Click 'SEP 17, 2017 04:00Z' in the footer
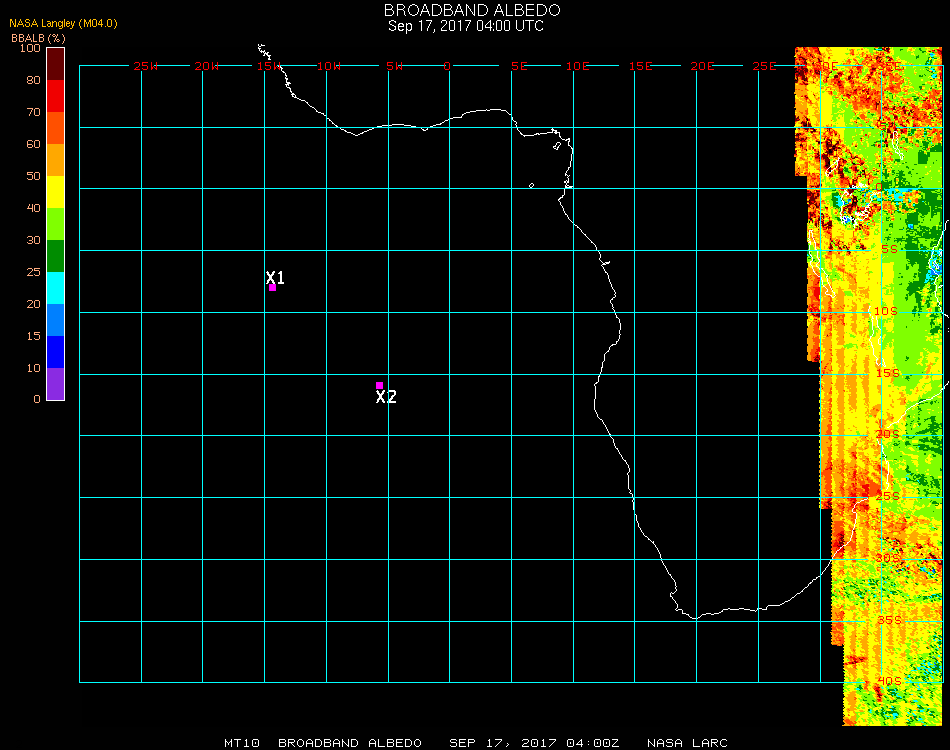 tap(534, 743)
